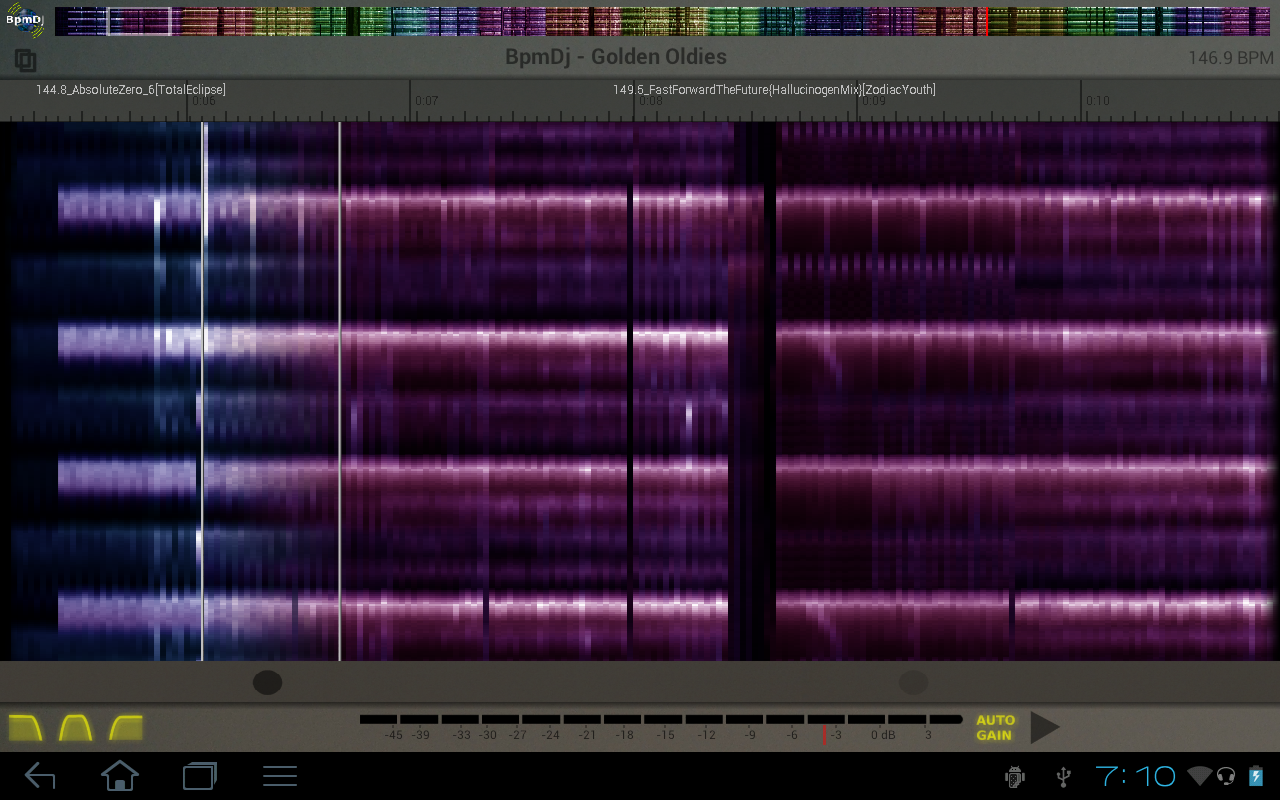The image size is (1280, 800).
Task: Show recent apps
Action: 200,775
